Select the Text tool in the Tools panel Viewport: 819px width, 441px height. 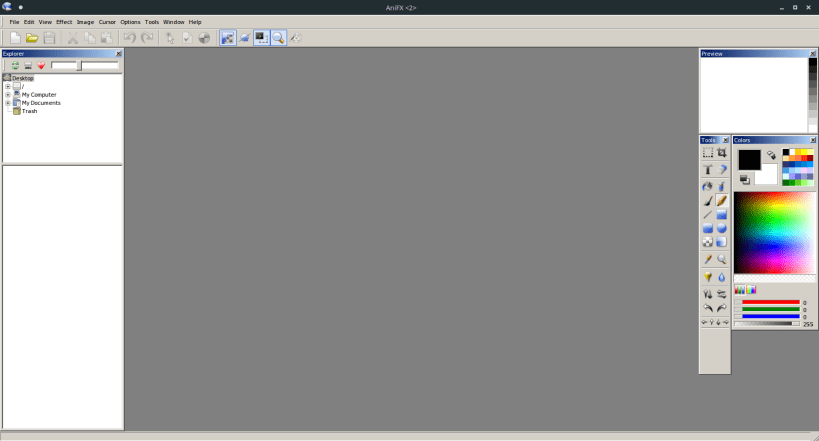pyautogui.click(x=707, y=170)
